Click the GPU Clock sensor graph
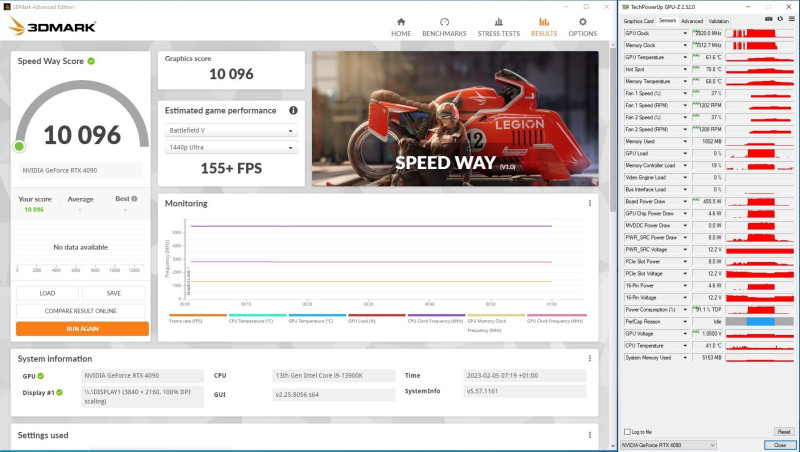The image size is (800, 452). pyautogui.click(x=760, y=33)
